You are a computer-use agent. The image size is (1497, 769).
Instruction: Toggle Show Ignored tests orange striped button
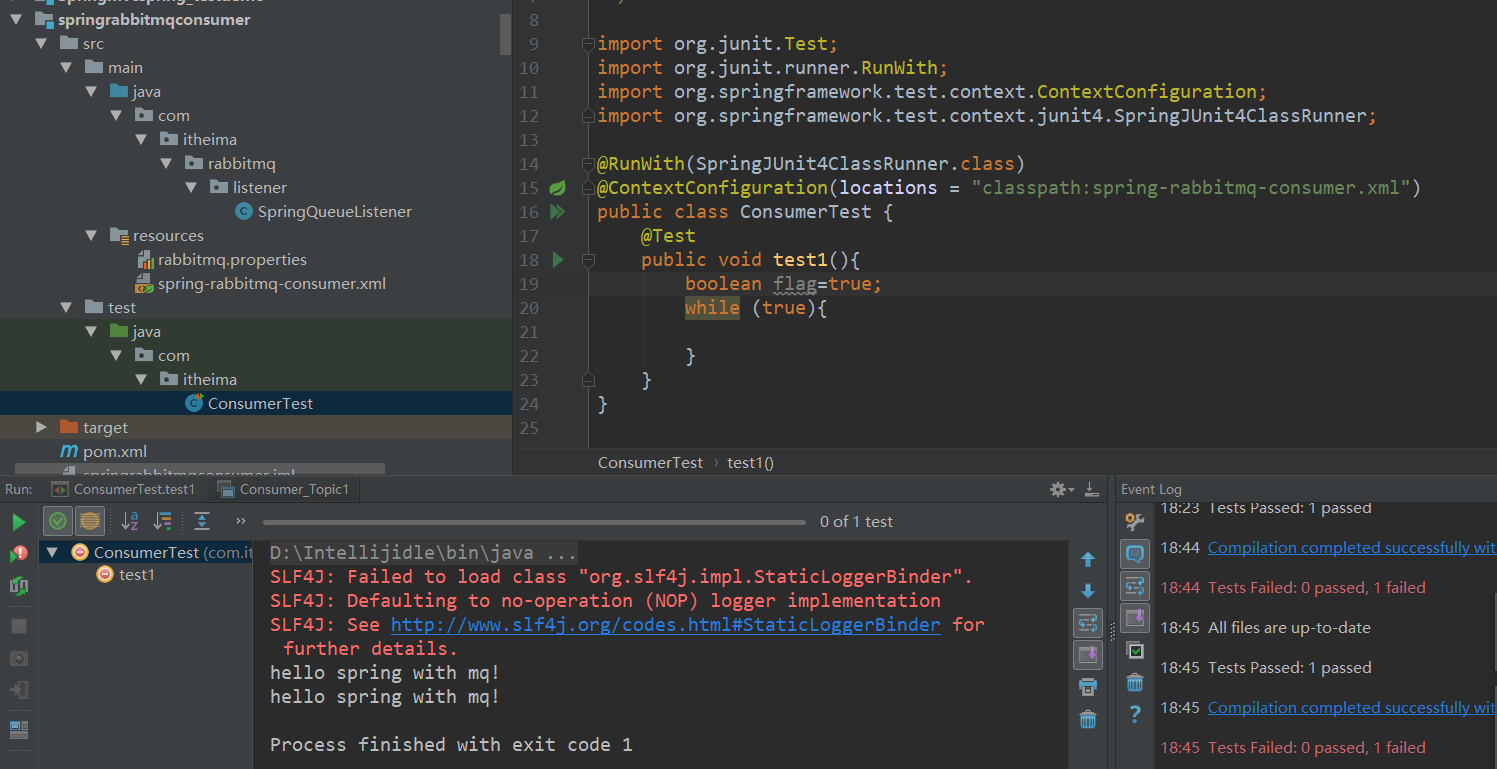90,521
